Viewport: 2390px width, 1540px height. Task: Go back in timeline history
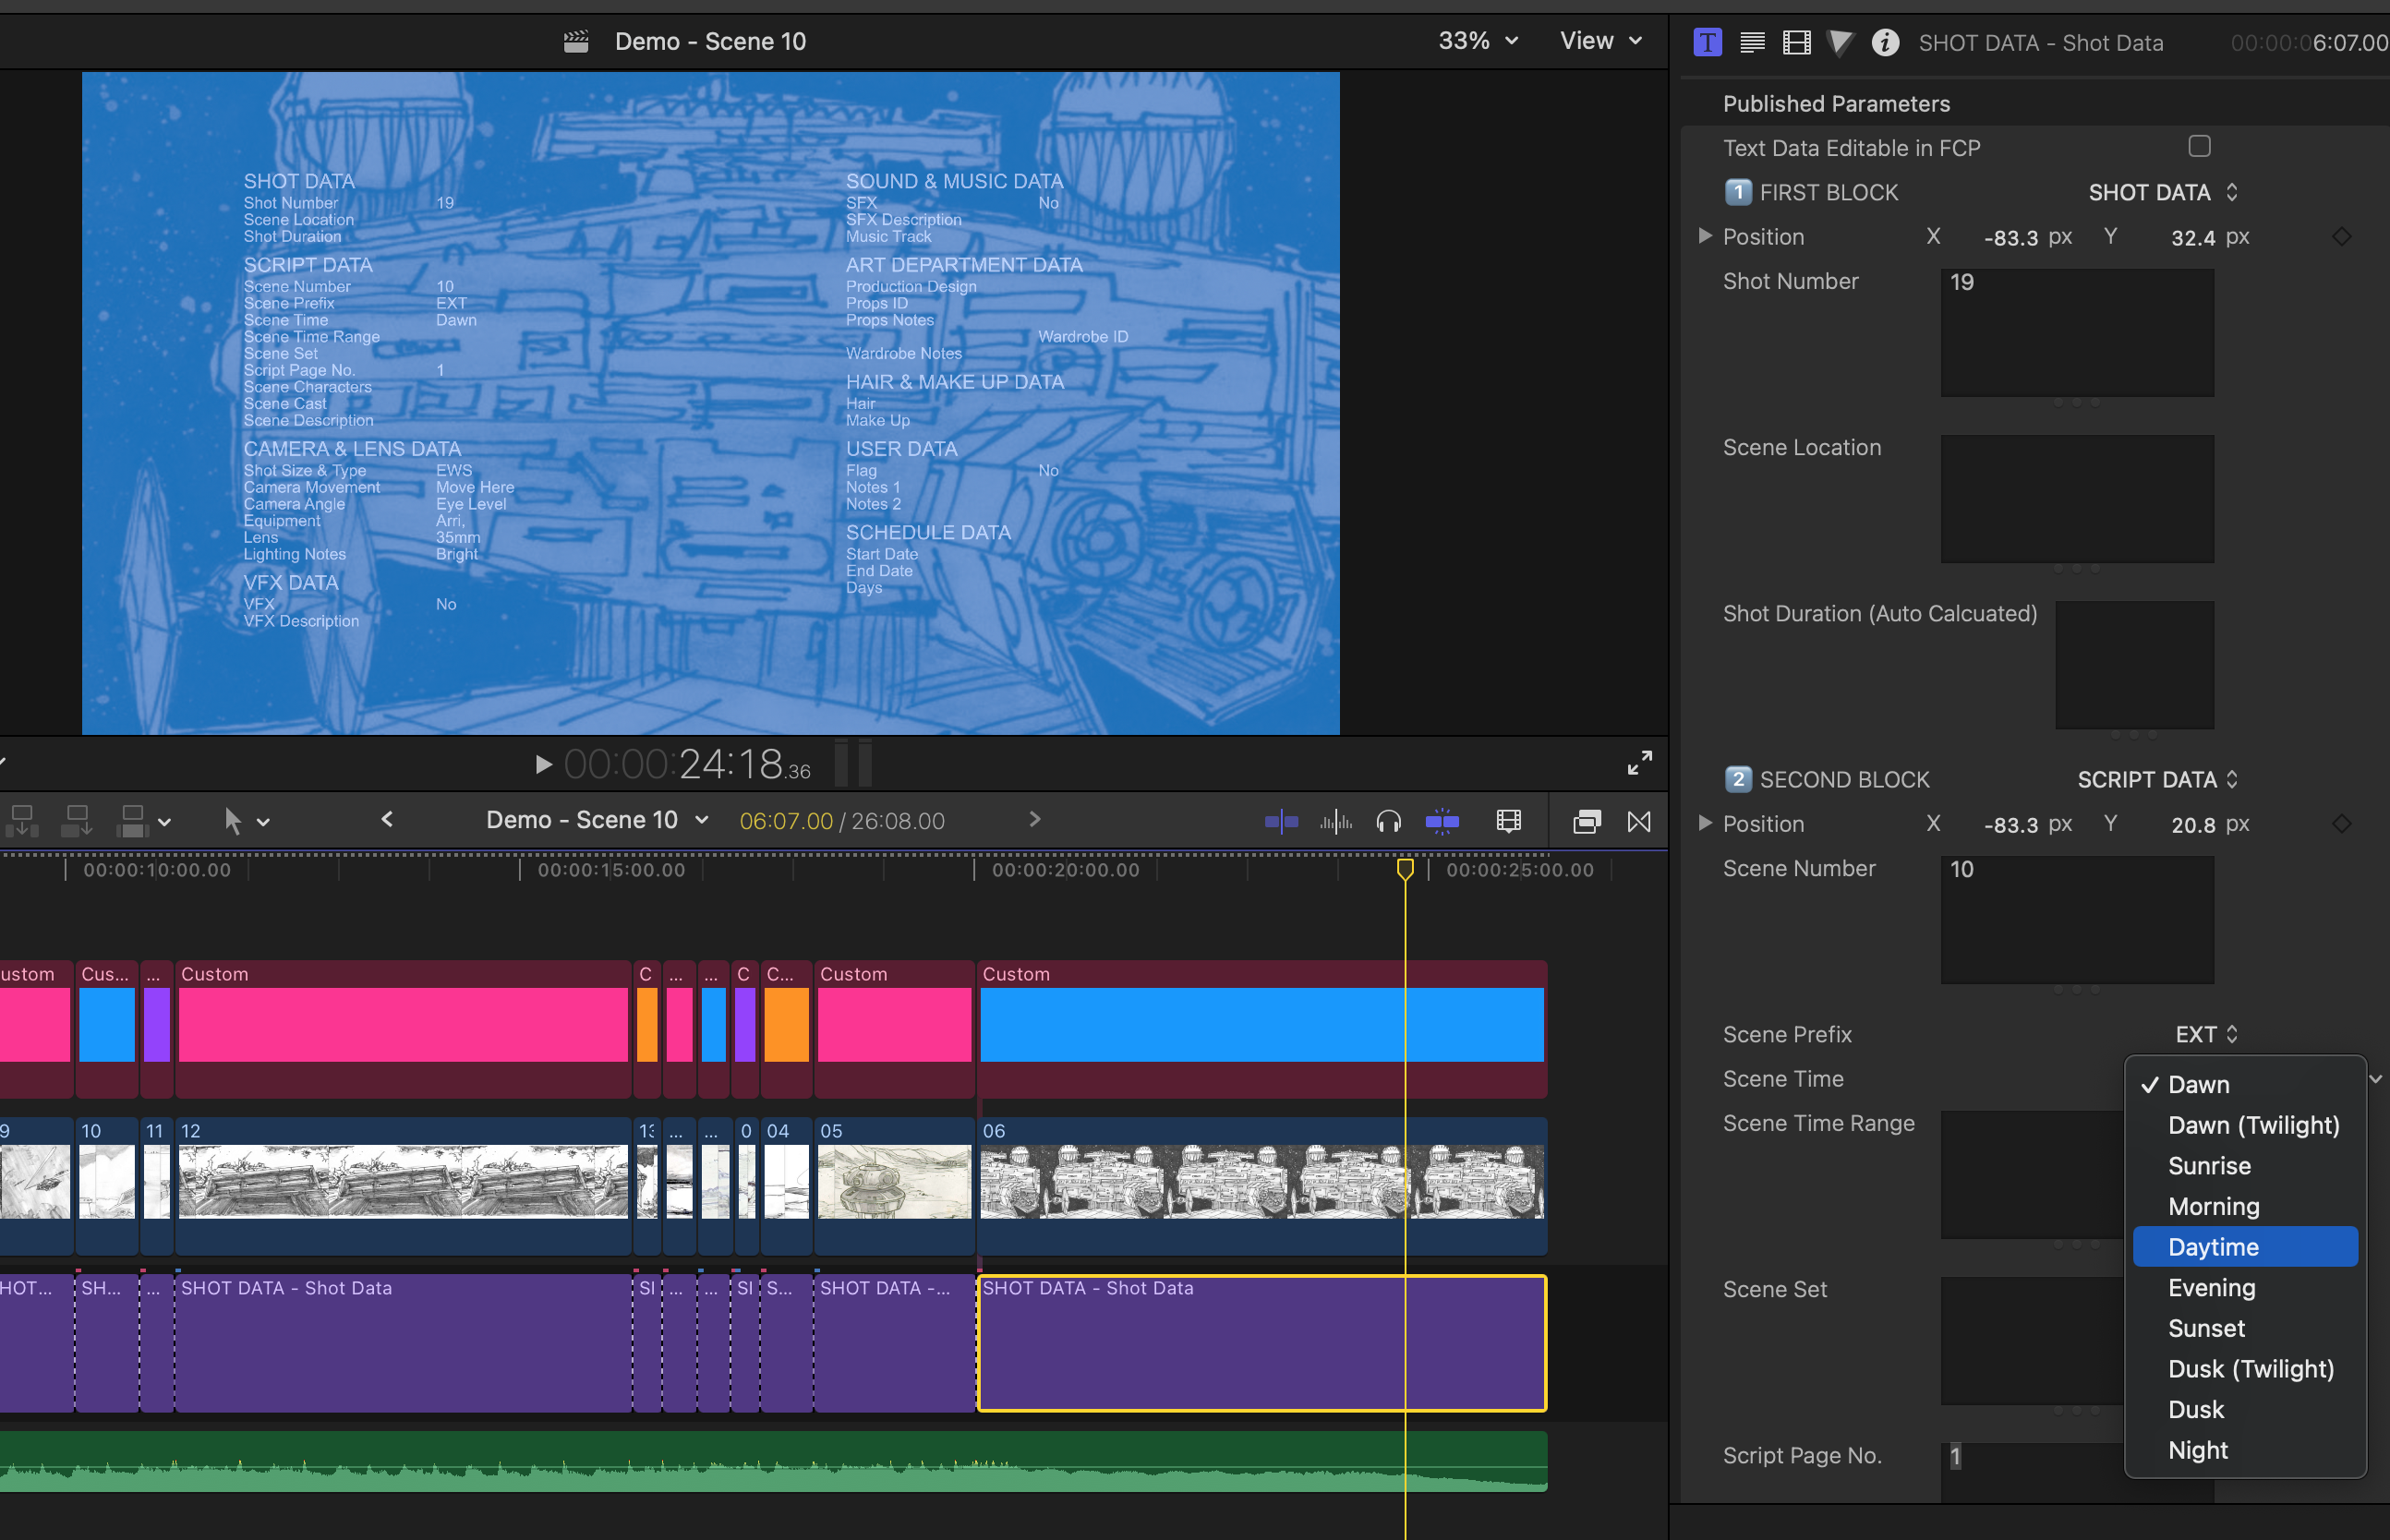point(387,820)
